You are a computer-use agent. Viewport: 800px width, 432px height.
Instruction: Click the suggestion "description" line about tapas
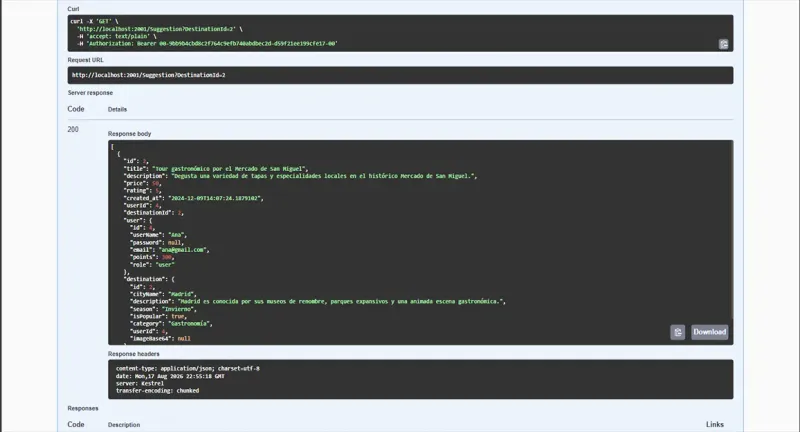[x=301, y=176]
